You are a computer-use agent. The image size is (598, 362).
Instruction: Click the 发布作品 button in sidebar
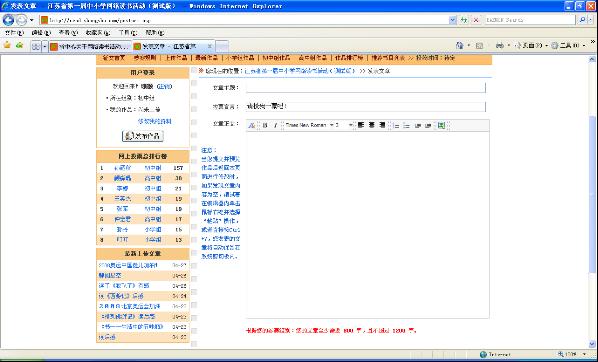pos(143,136)
